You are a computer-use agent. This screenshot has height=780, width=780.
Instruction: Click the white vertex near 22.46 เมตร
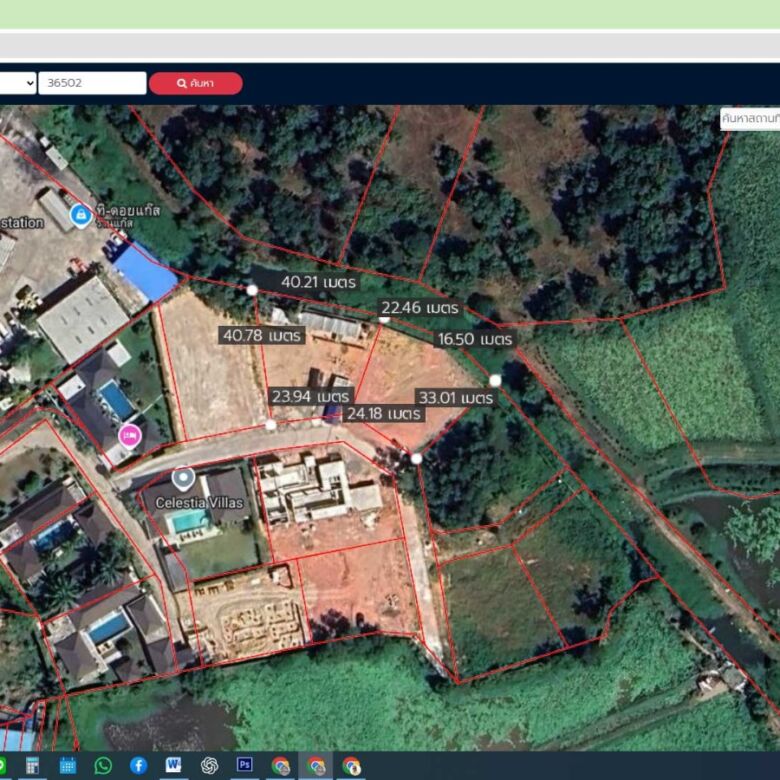coord(384,318)
